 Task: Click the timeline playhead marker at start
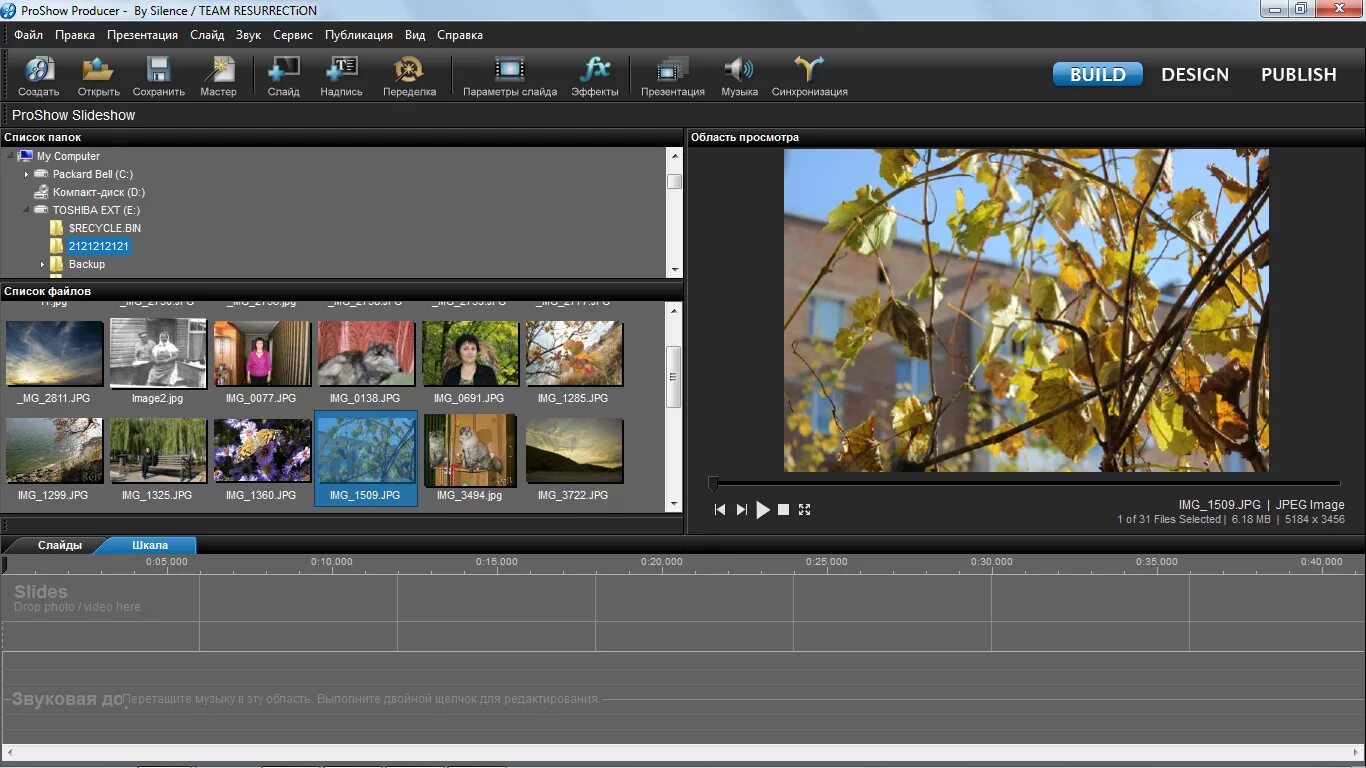click(5, 565)
